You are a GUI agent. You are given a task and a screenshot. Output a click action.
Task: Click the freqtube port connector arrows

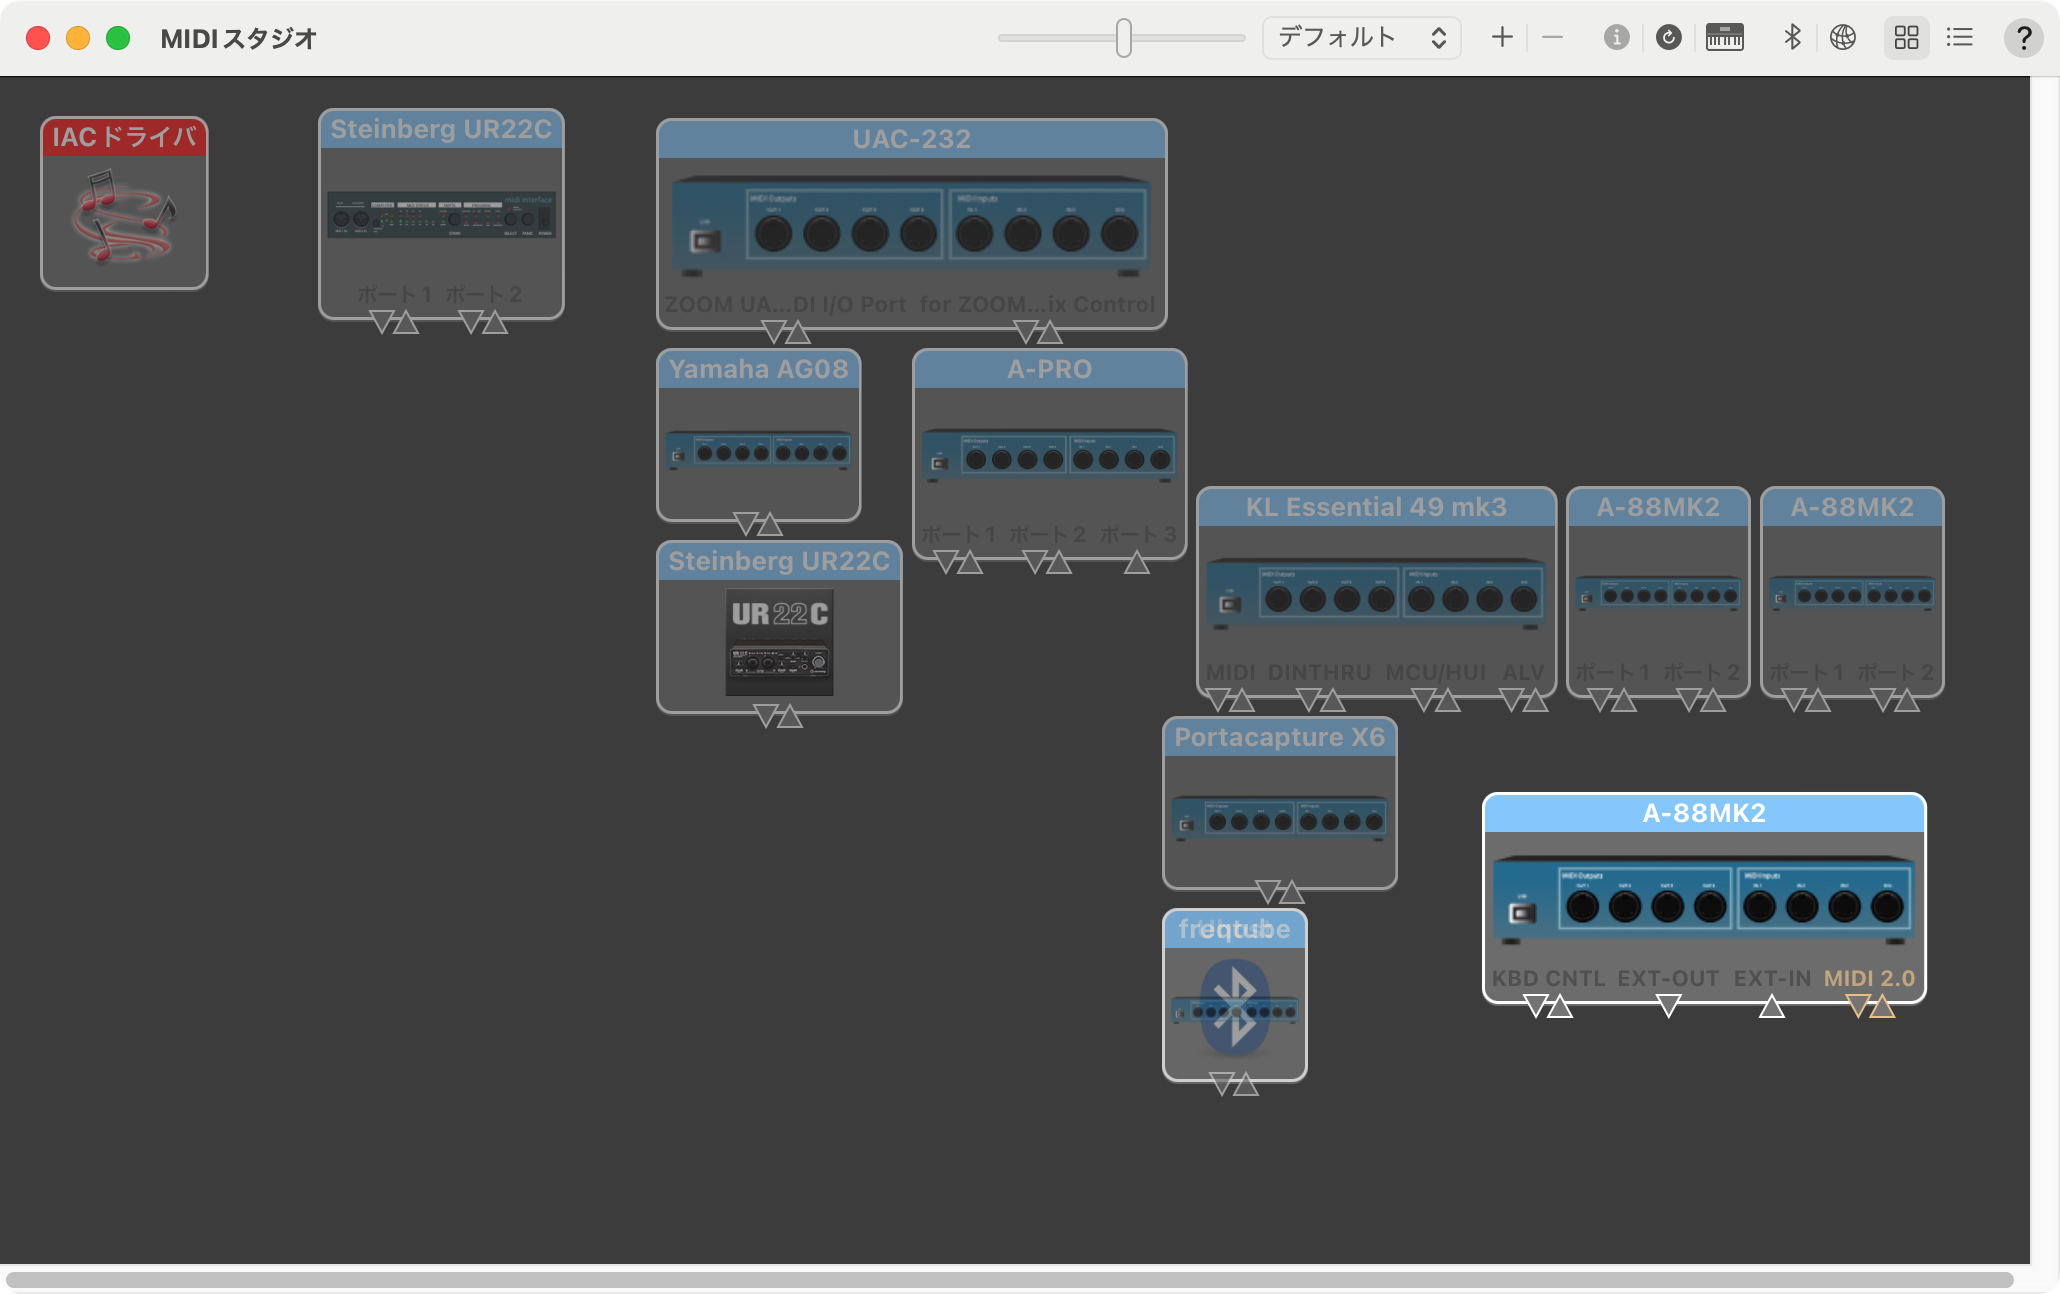coord(1234,1084)
